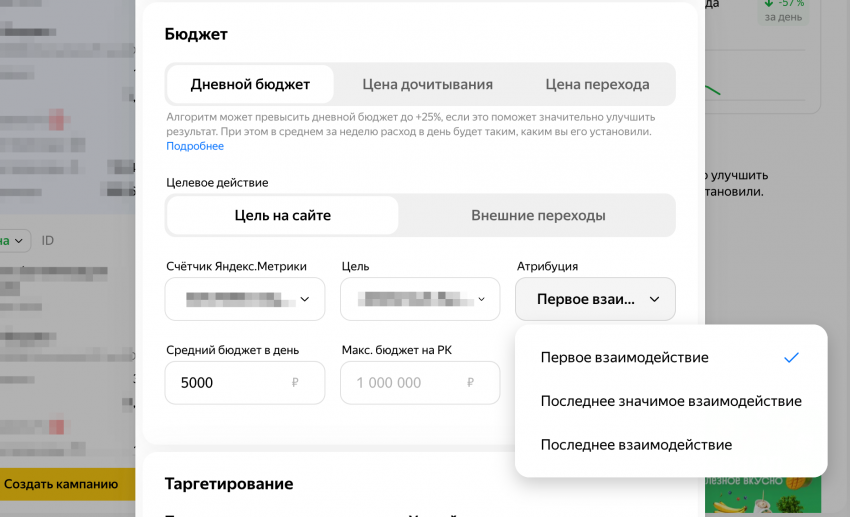Collapse the Атрибуция dropdown
Image resolution: width=850 pixels, height=517 pixels.
pos(595,299)
